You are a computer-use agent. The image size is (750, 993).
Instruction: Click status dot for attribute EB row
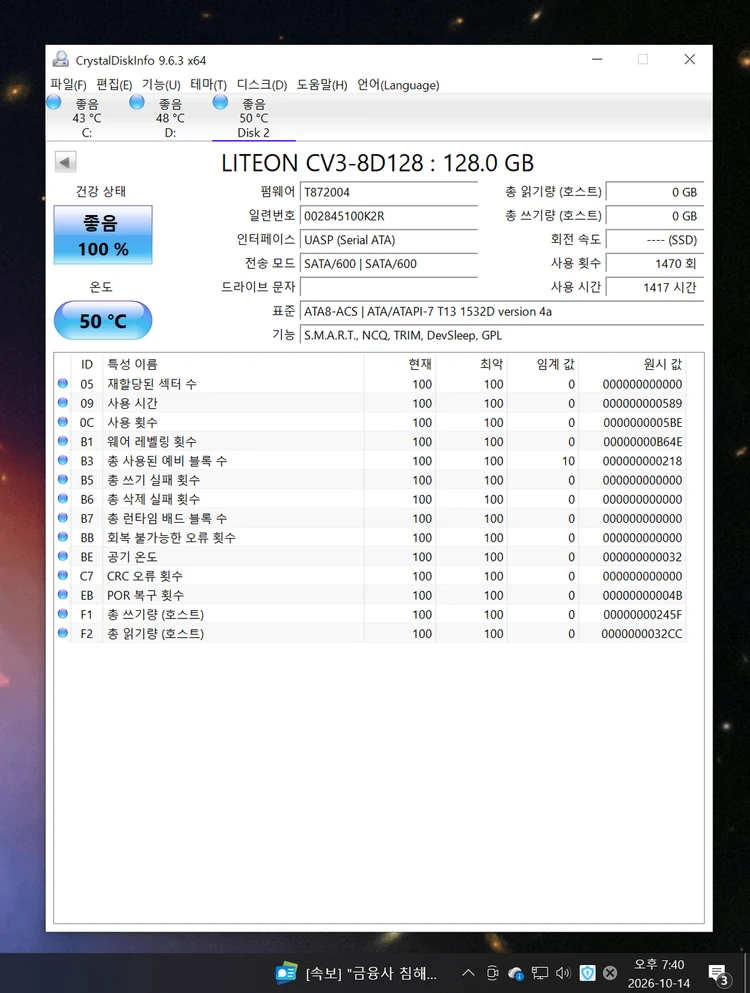[63, 595]
